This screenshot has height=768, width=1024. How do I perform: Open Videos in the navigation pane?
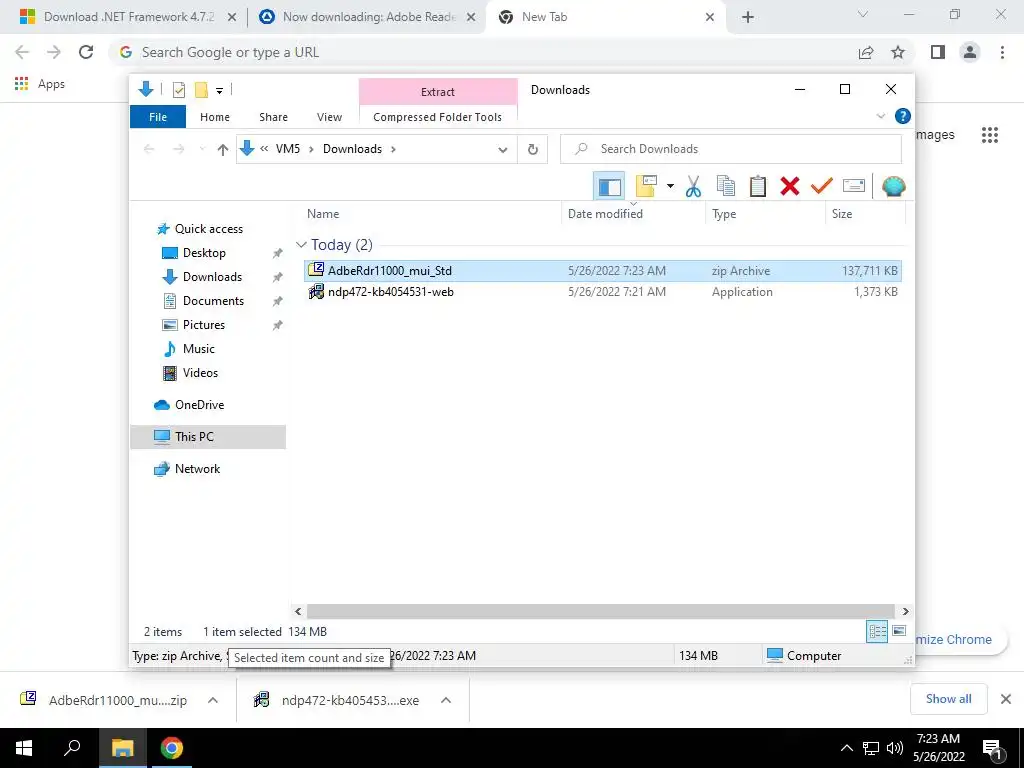click(x=200, y=373)
